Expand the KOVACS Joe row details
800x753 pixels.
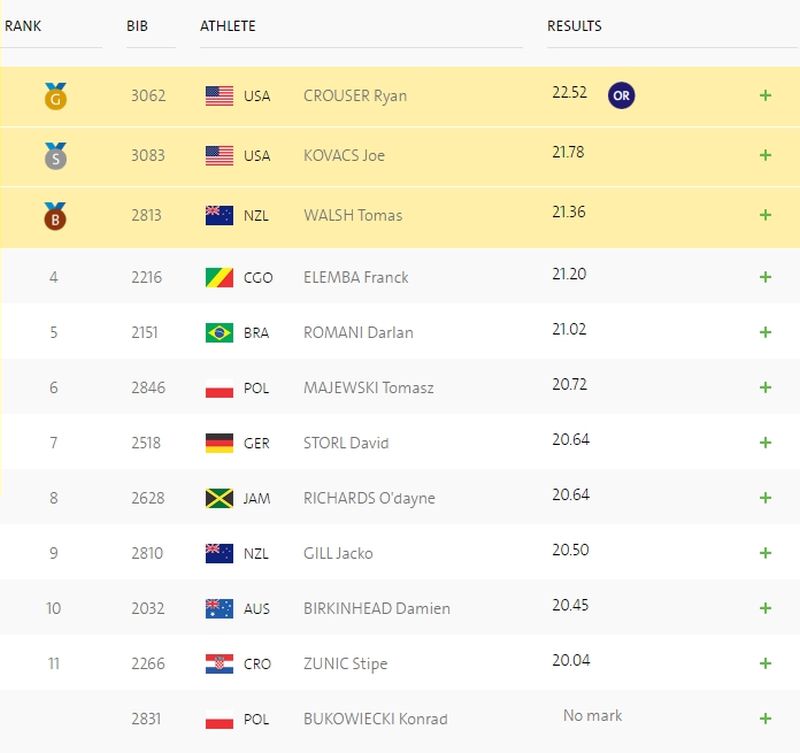(765, 155)
